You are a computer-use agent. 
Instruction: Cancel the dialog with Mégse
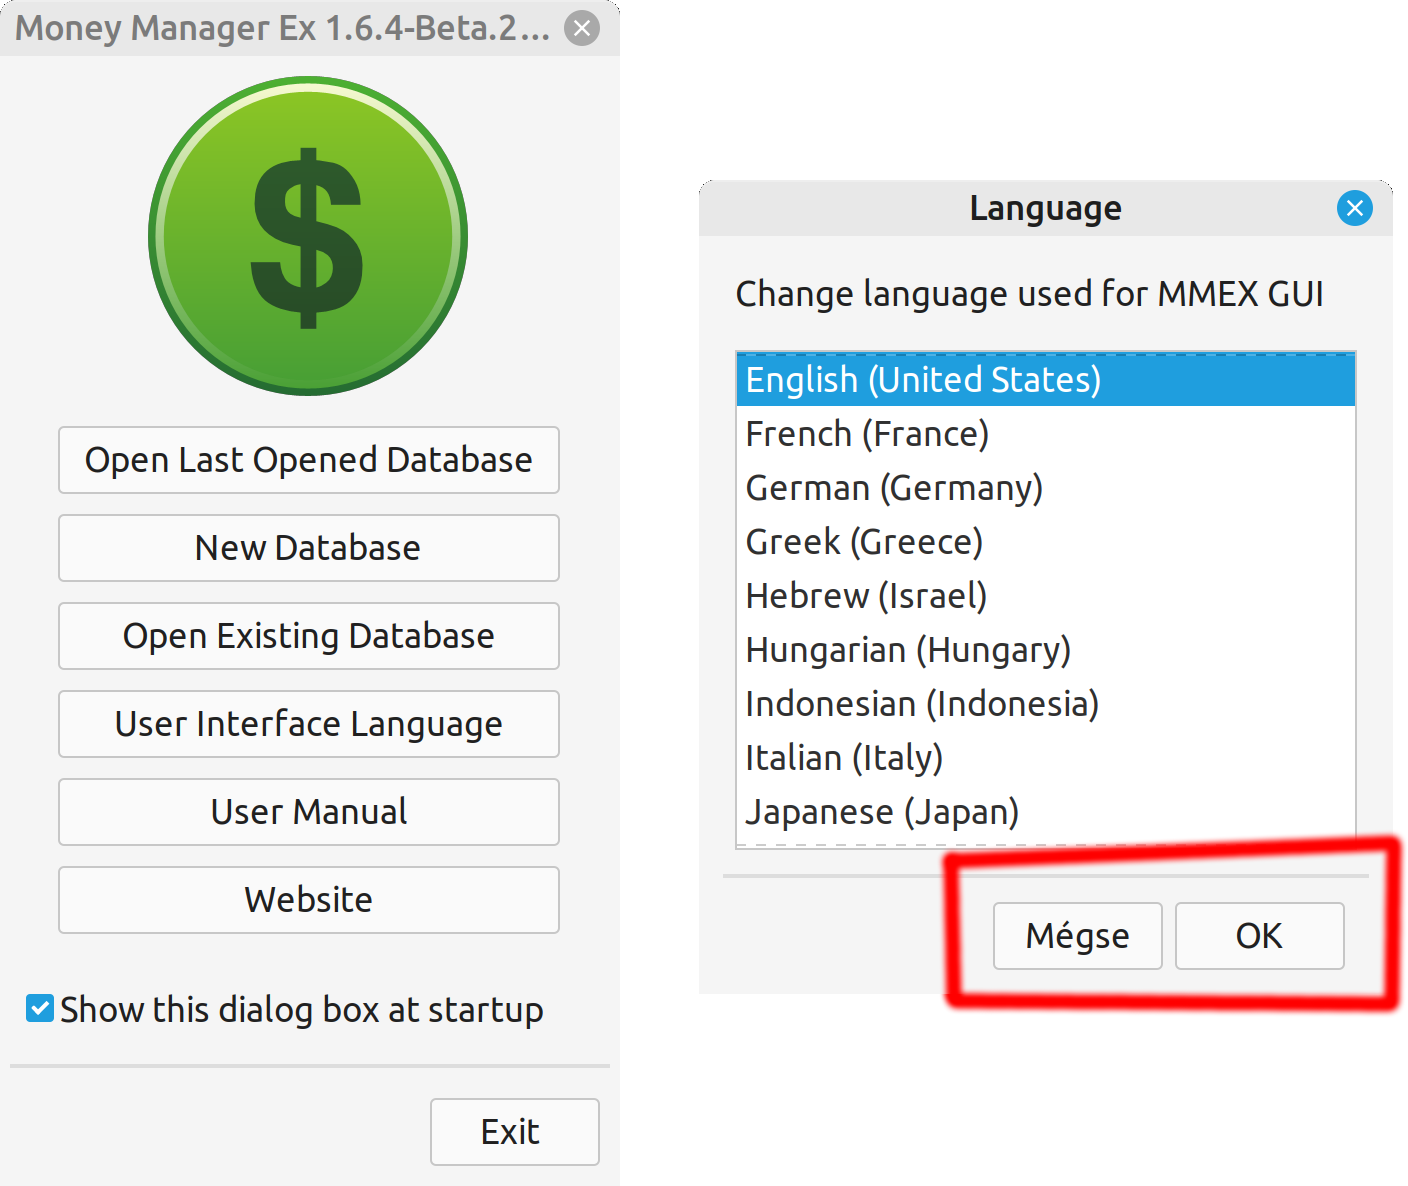click(x=1077, y=936)
